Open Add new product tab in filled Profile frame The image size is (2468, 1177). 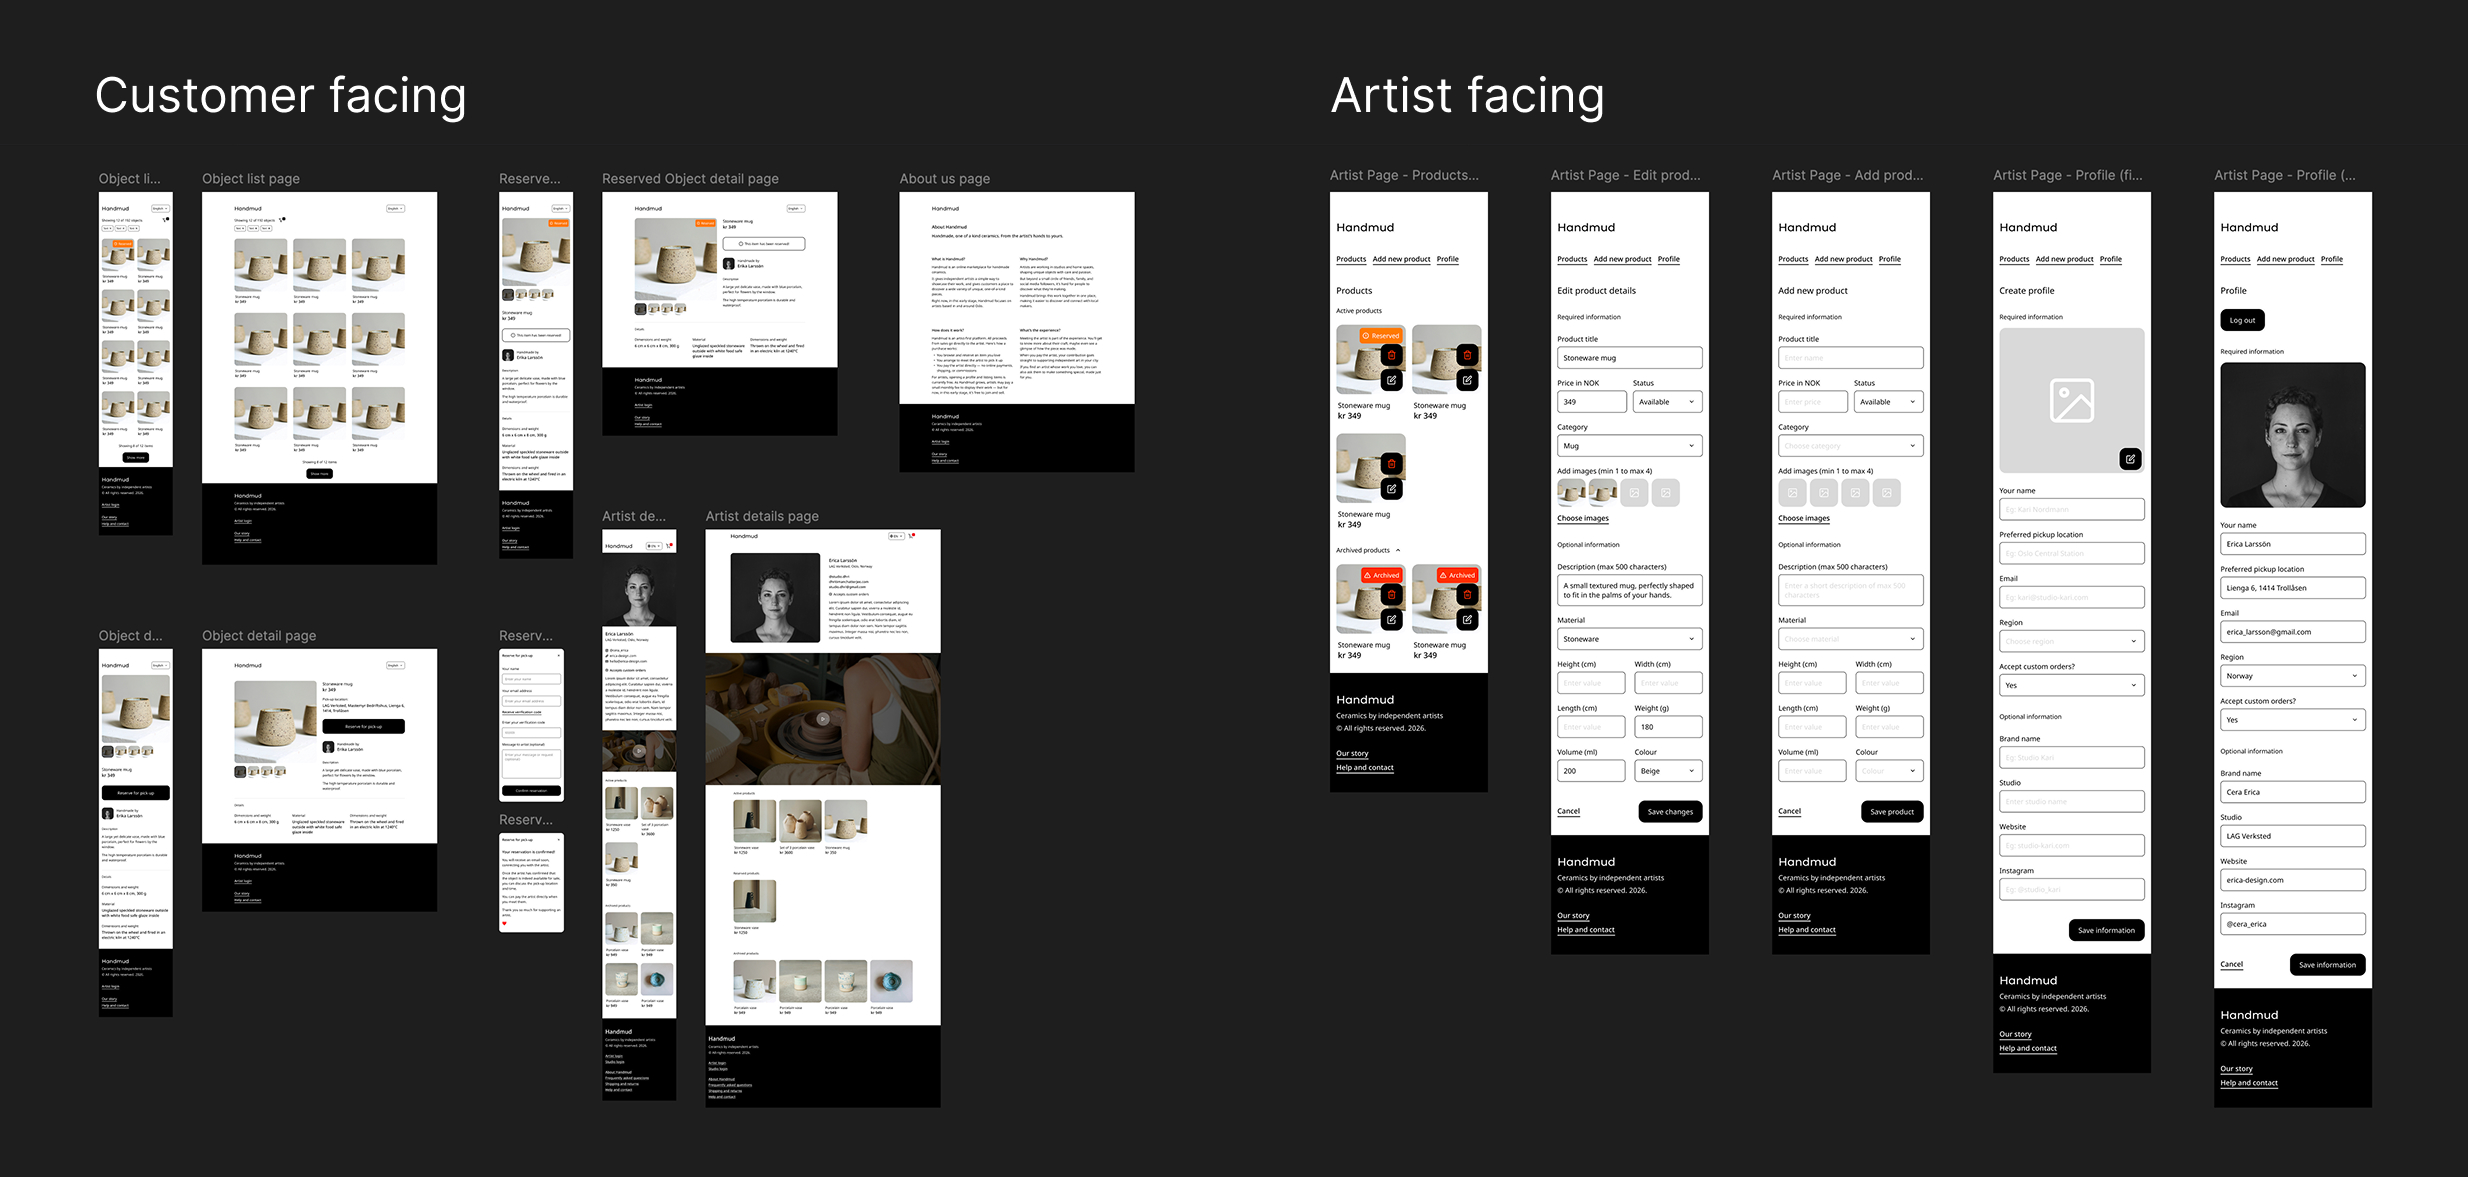[2285, 259]
